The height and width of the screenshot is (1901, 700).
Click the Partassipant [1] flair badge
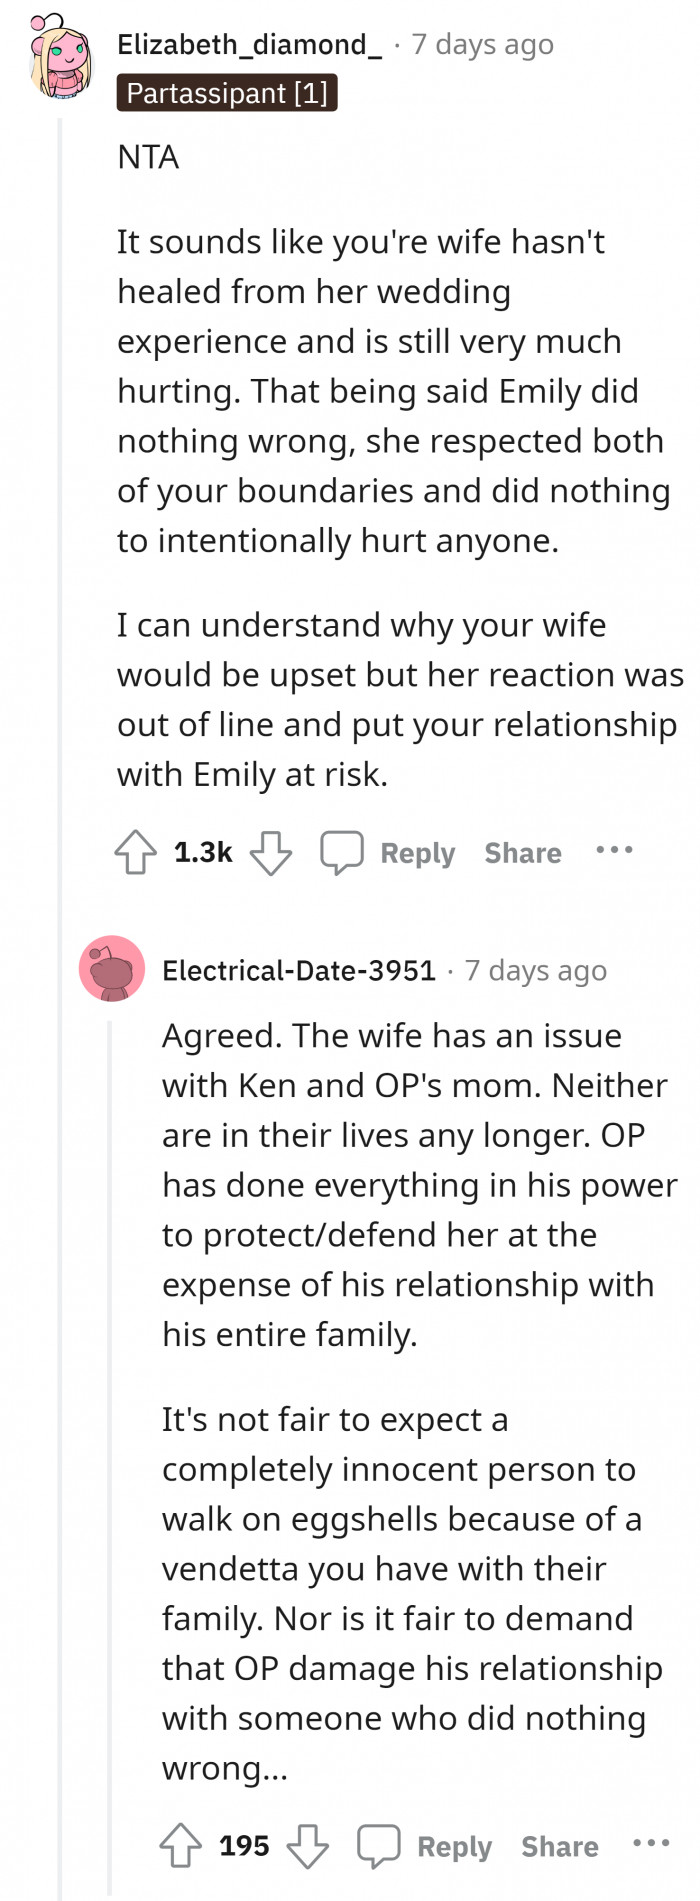pyautogui.click(x=227, y=93)
